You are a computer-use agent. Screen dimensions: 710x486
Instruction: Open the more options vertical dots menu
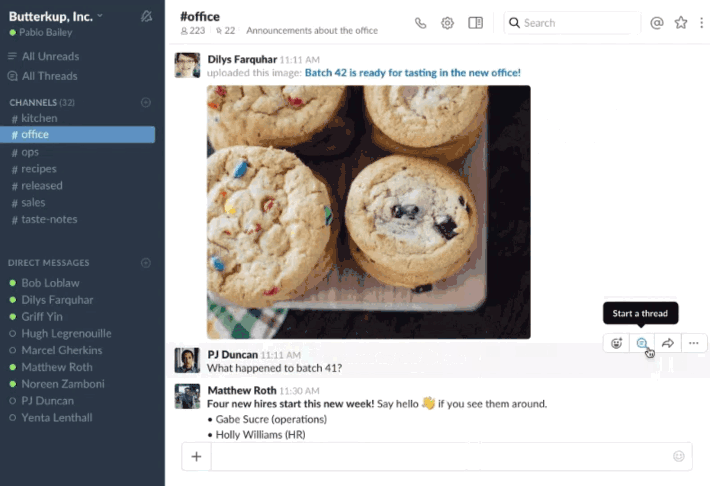[701, 23]
